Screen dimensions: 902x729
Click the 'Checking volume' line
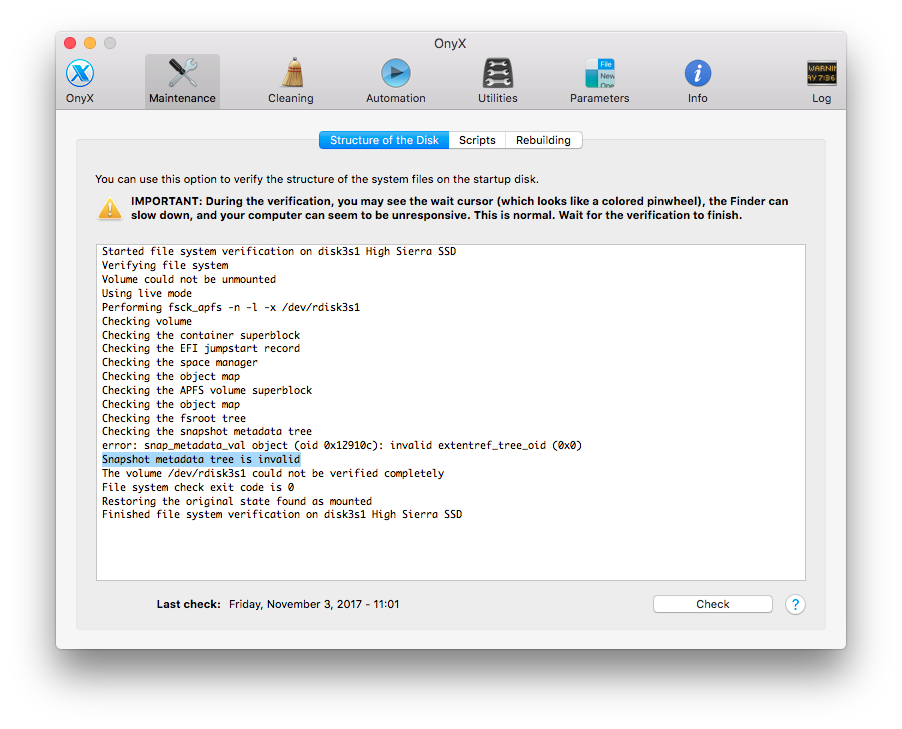(147, 321)
